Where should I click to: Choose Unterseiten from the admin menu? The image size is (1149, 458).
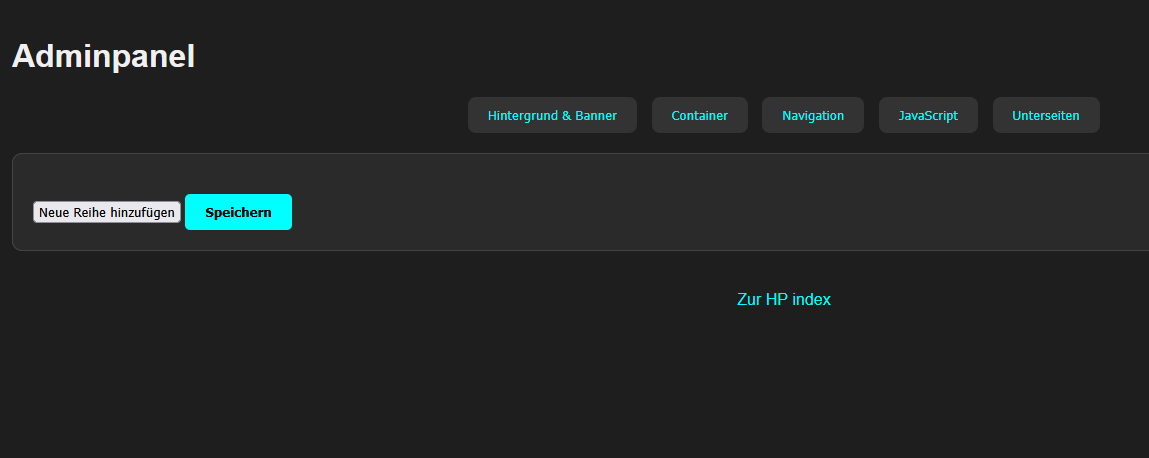coord(1045,115)
